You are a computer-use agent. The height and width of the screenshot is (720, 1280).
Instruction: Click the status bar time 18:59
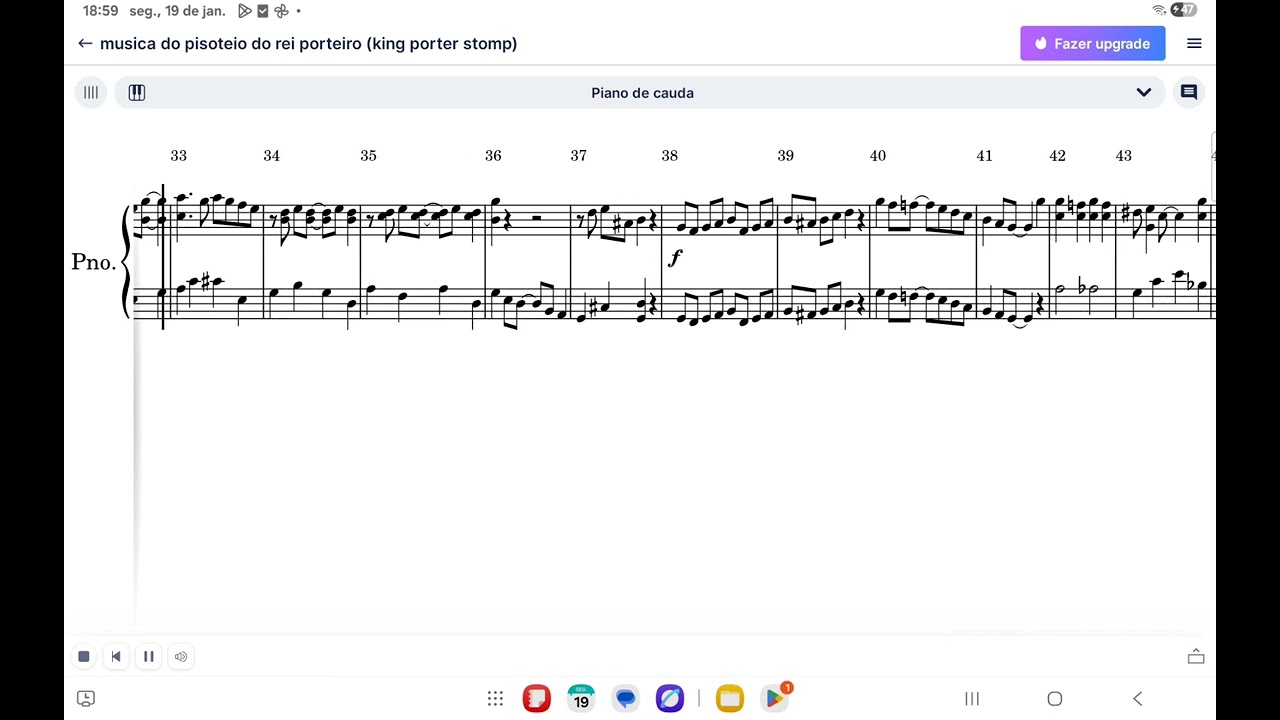point(100,11)
